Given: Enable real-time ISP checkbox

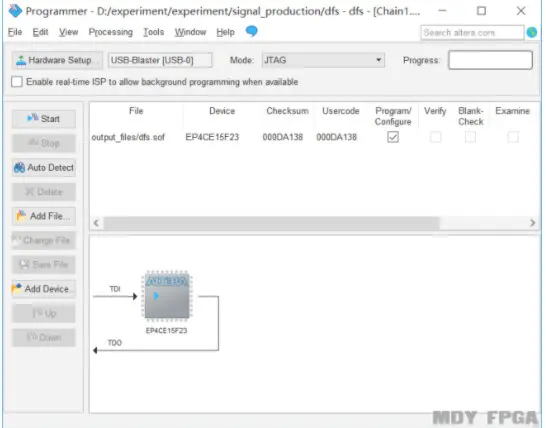Looking at the screenshot, I should 17,82.
